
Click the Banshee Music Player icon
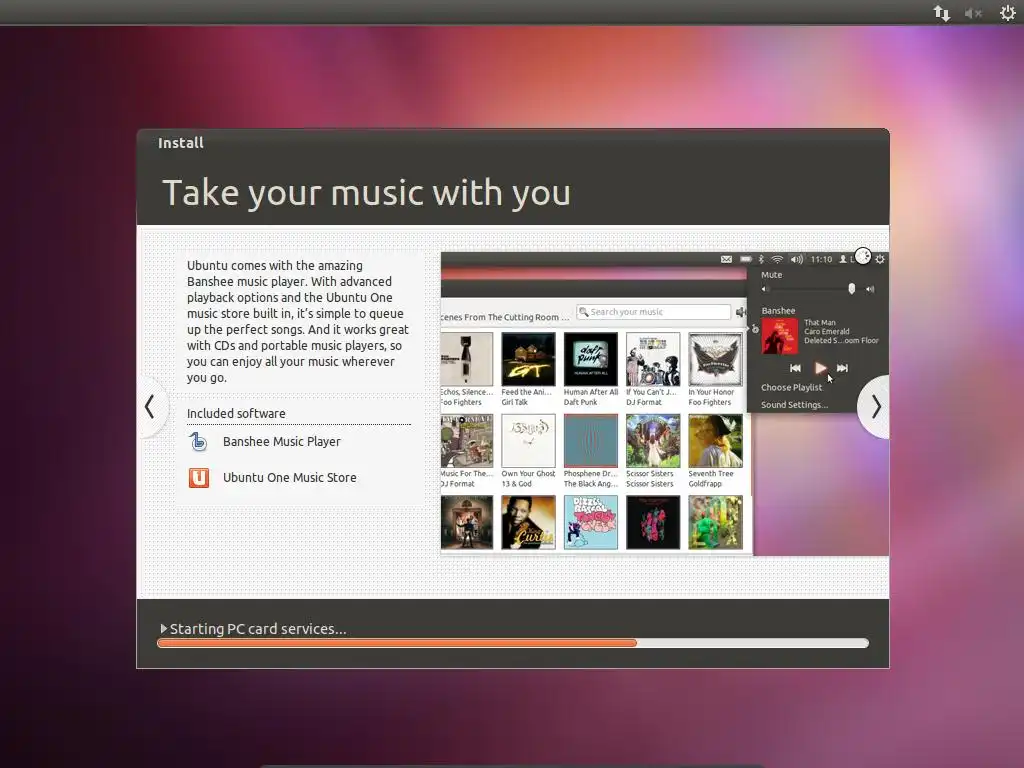[x=199, y=442]
